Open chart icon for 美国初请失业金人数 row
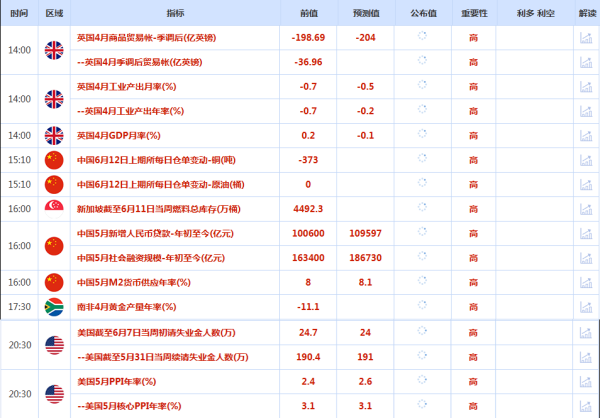The width and height of the screenshot is (600, 418). [x=585, y=333]
